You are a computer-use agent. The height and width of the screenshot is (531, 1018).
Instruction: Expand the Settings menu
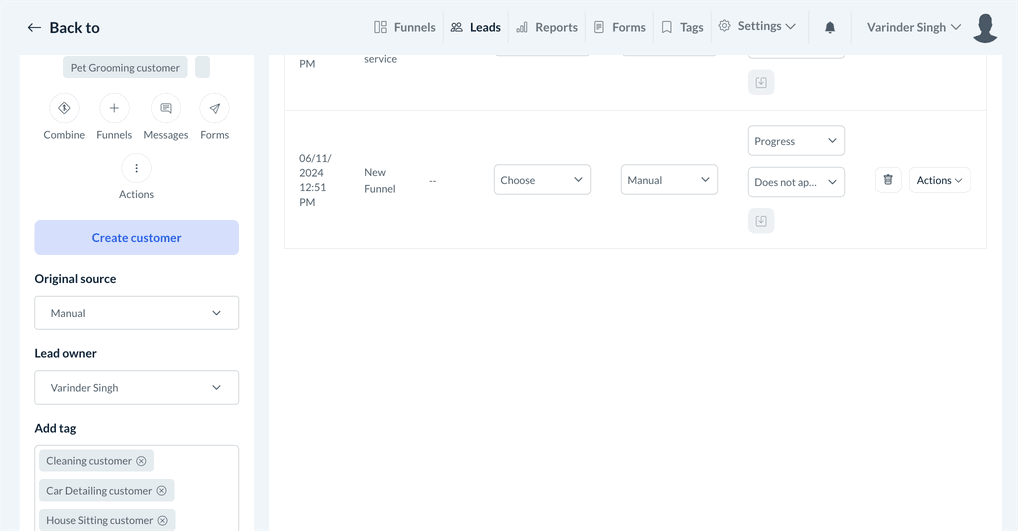(x=757, y=26)
